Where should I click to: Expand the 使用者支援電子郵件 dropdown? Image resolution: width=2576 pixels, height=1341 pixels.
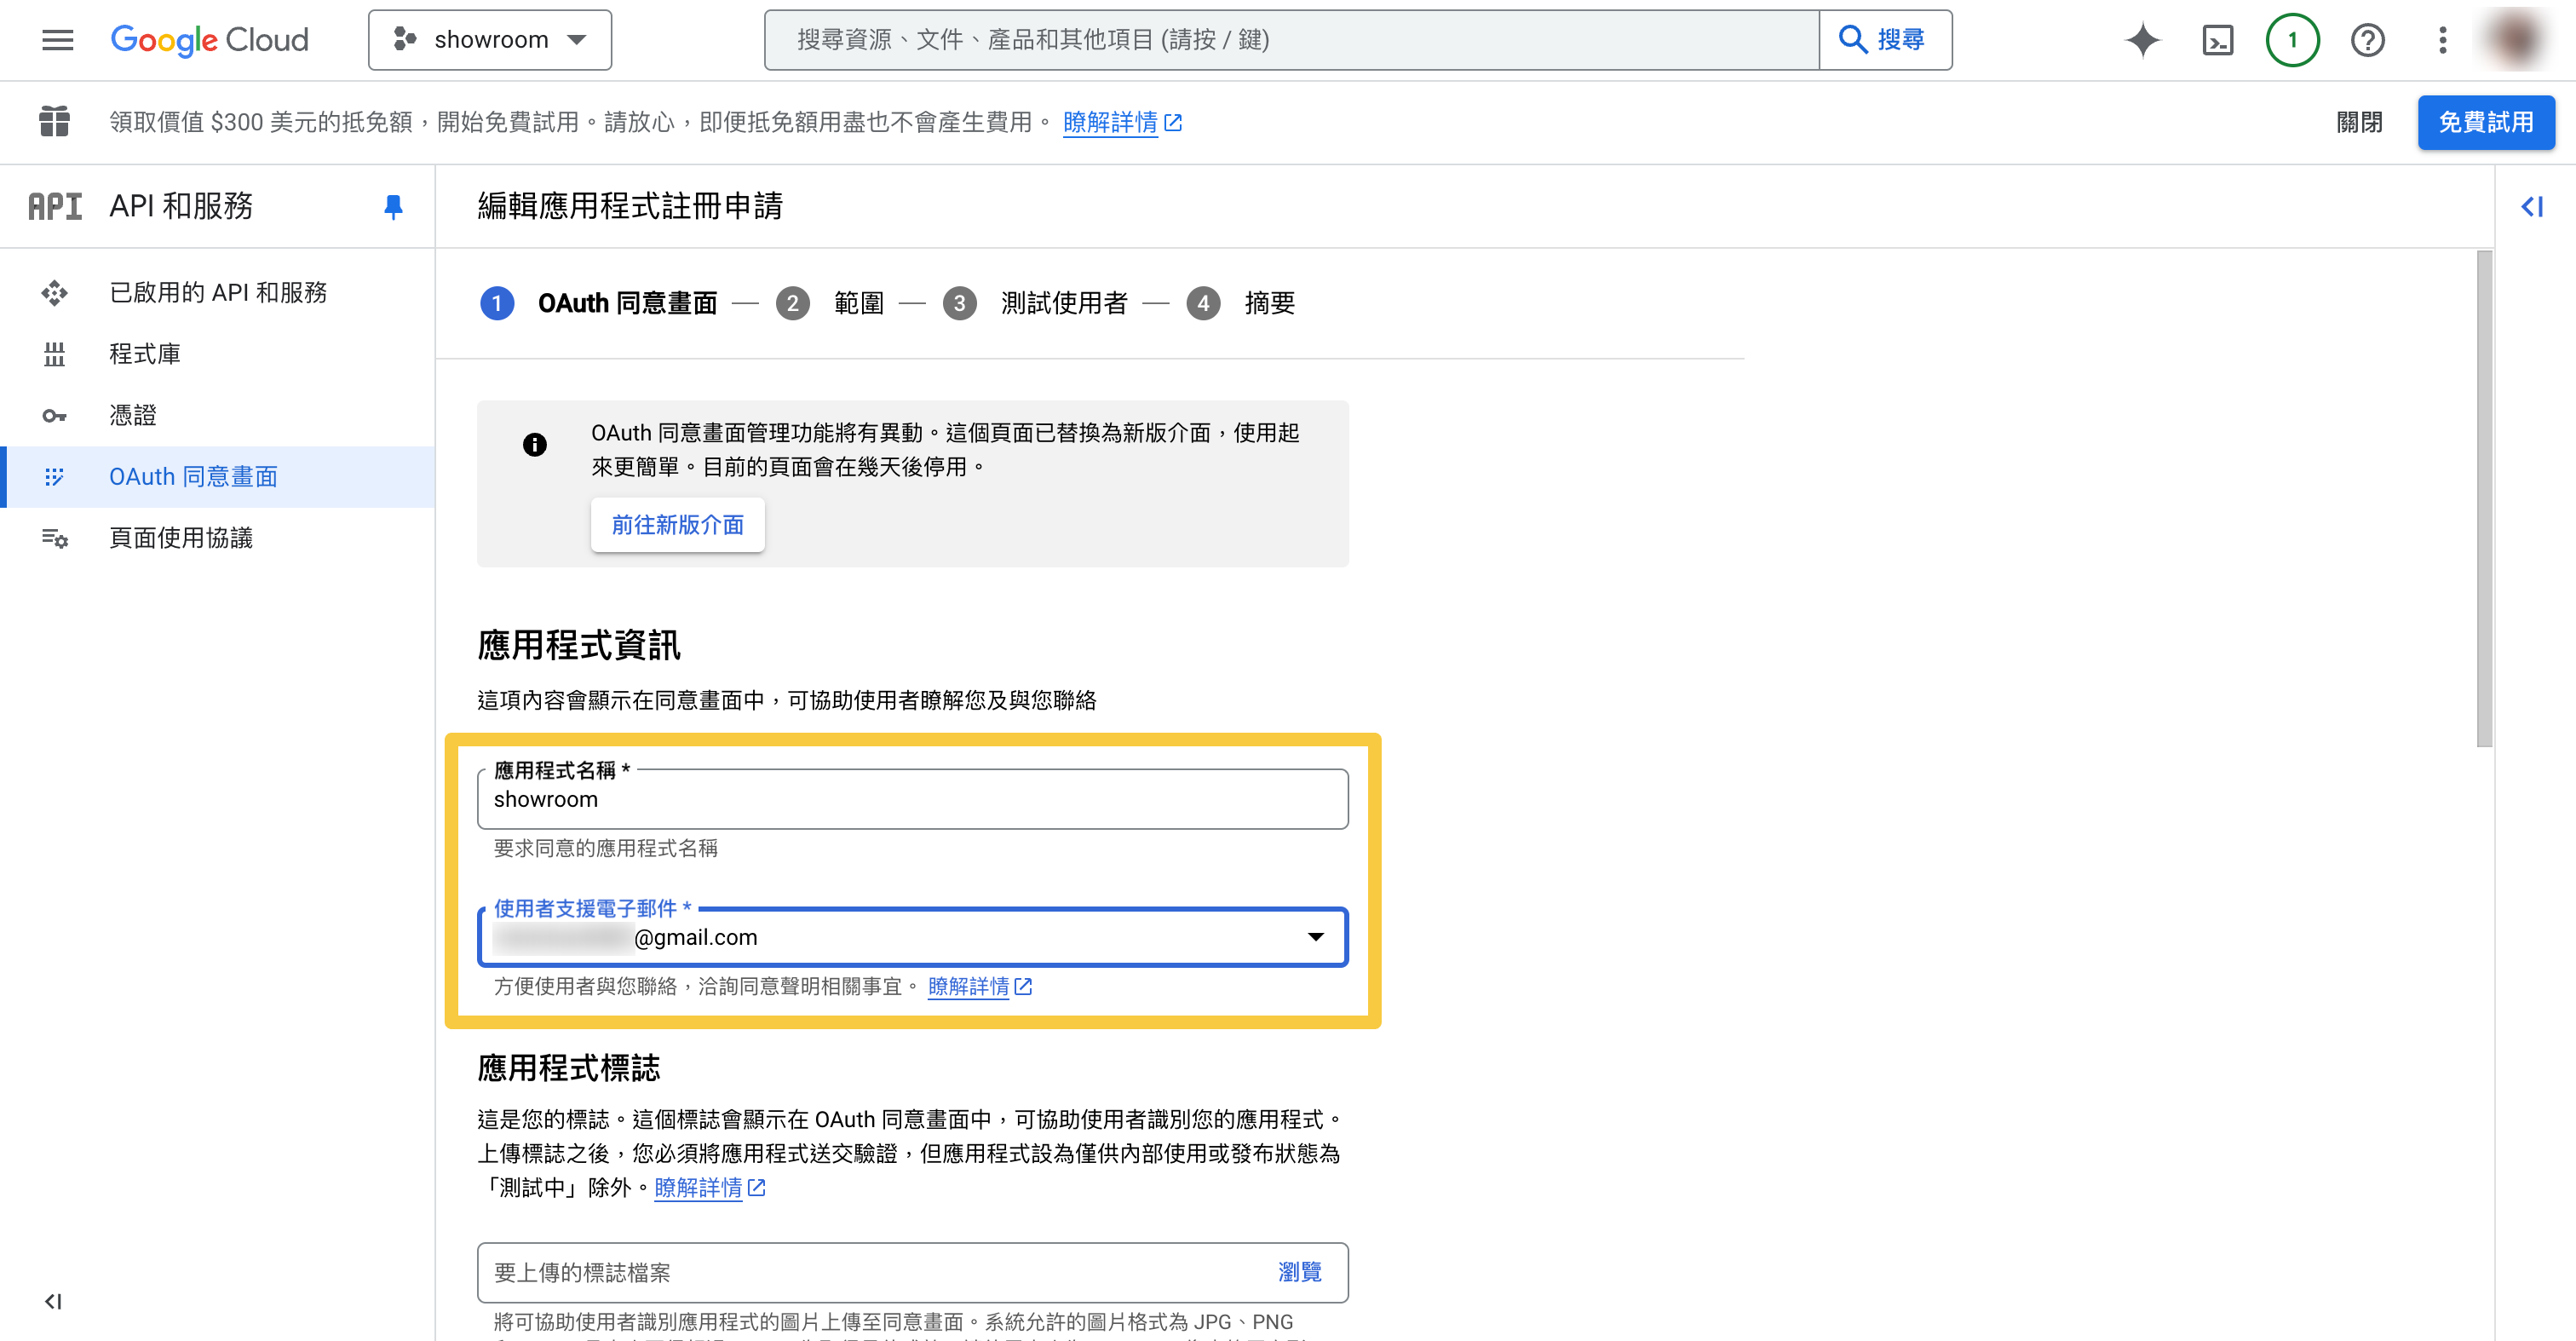pyautogui.click(x=1315, y=937)
